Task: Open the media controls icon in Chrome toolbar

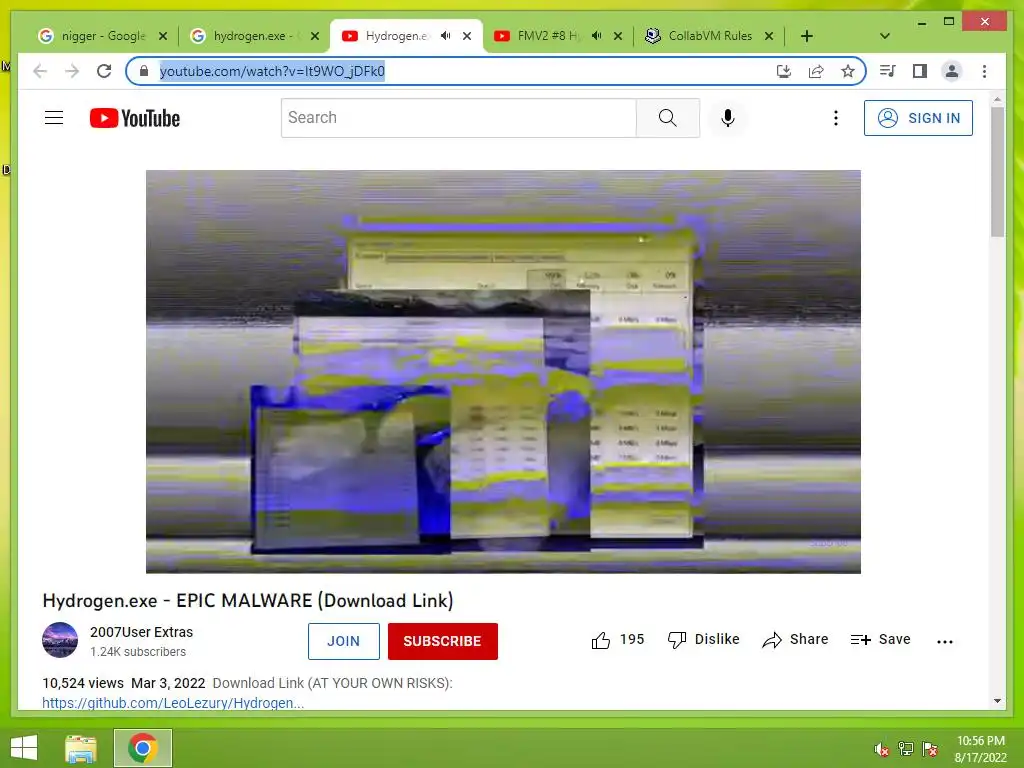Action: point(888,71)
